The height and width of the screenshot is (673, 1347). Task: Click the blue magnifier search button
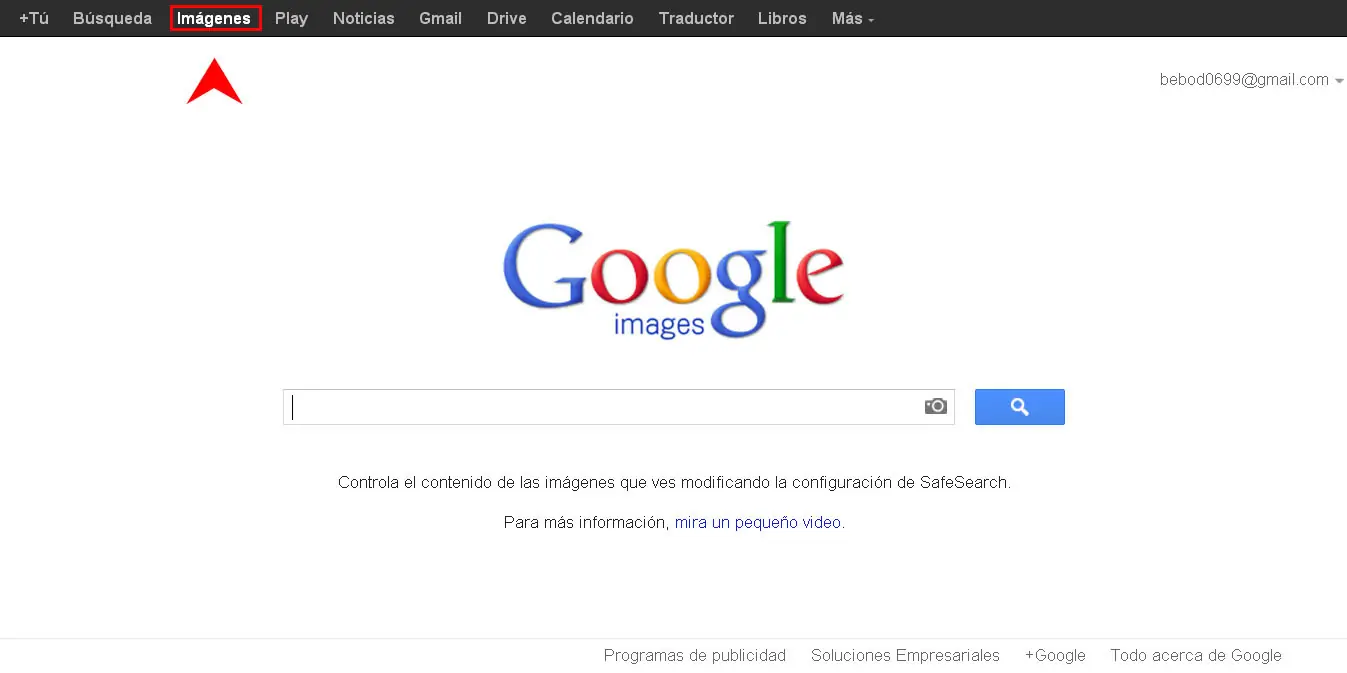click(x=1019, y=407)
